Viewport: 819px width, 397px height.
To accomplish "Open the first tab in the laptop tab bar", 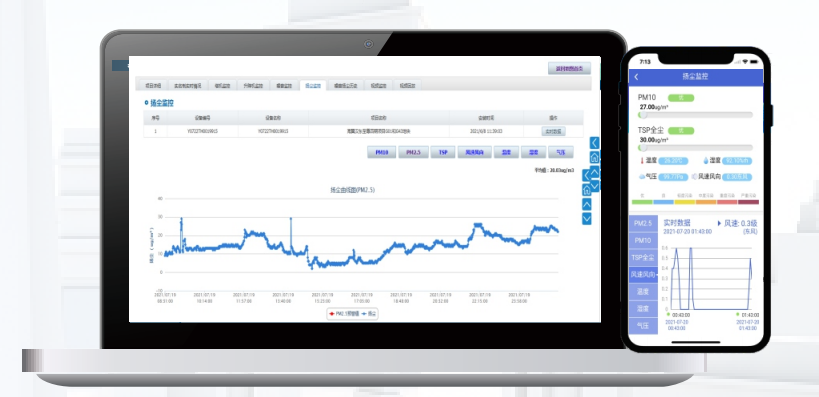I will point(153,86).
